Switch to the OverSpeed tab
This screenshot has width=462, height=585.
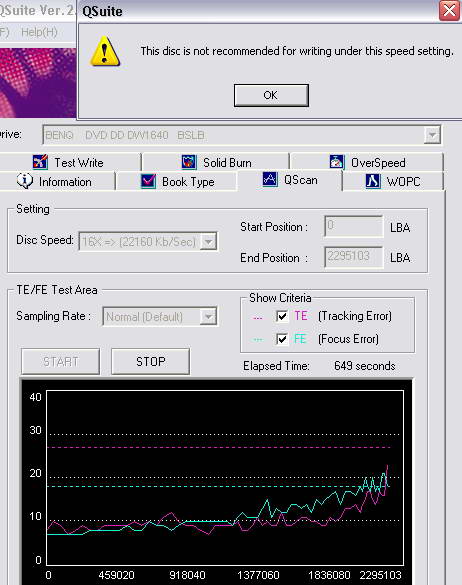coord(367,162)
